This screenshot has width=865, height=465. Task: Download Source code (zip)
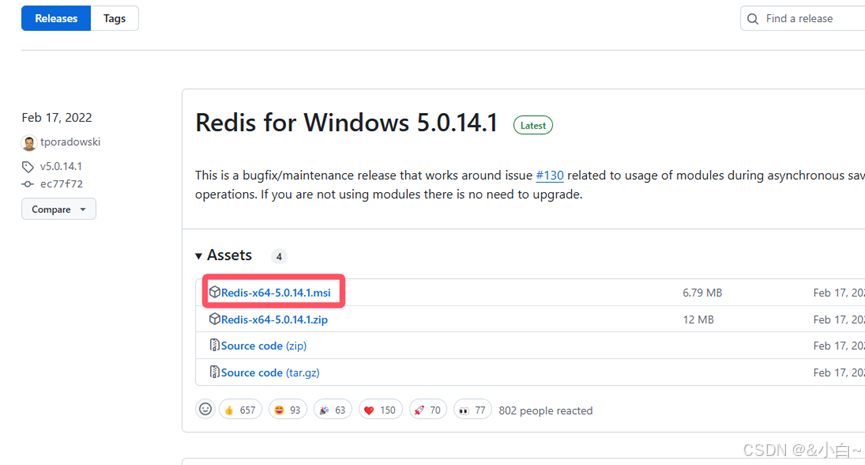tap(264, 346)
